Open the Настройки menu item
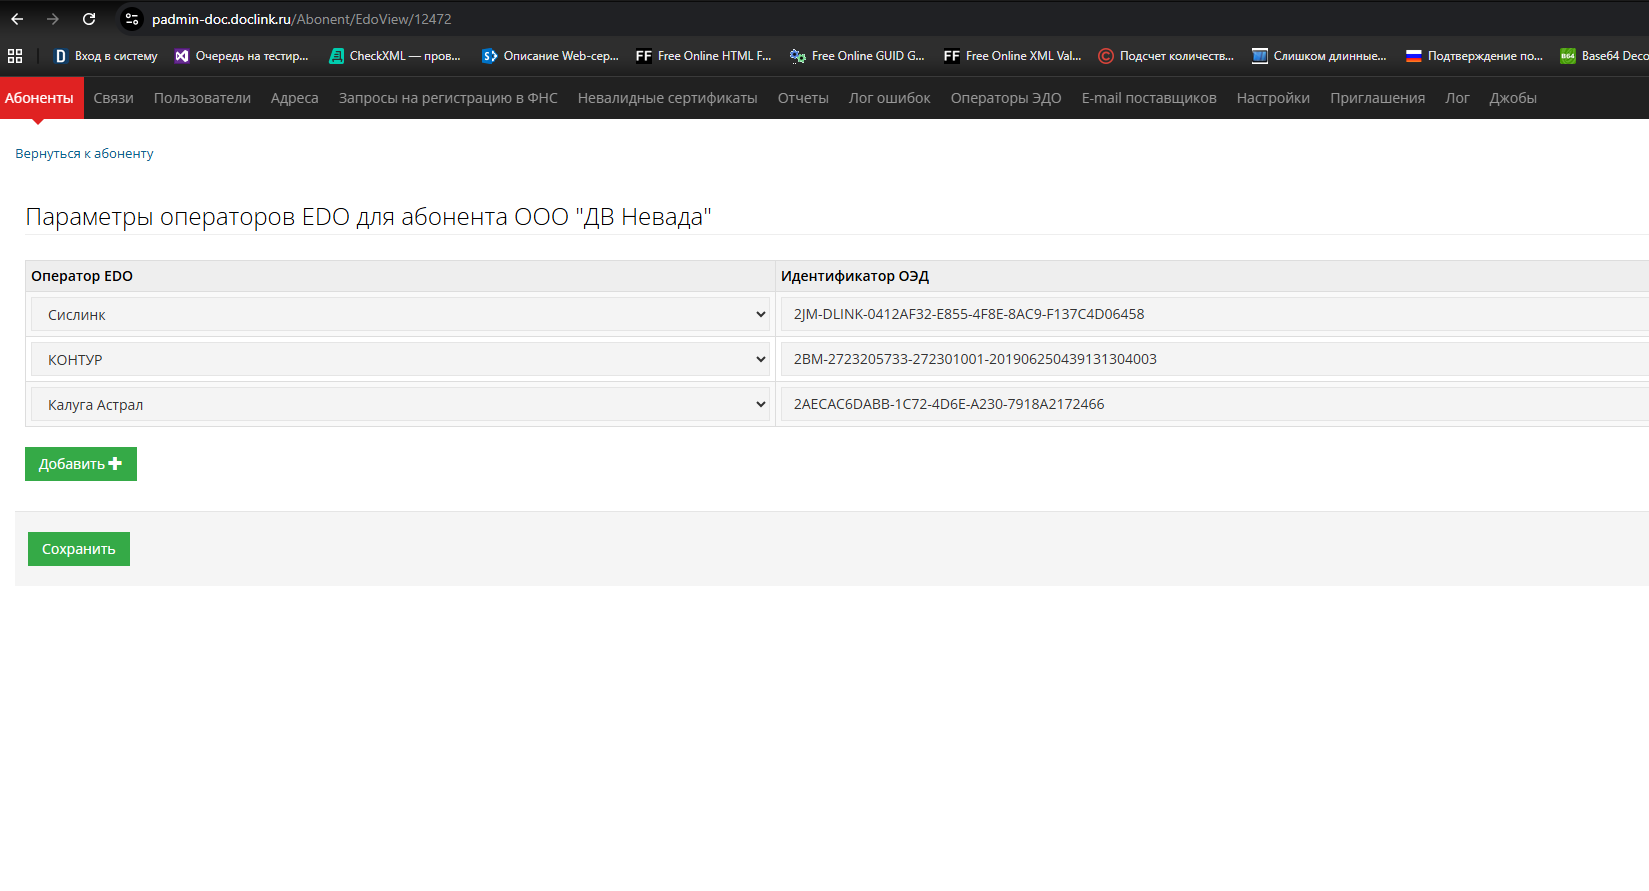Image resolution: width=1649 pixels, height=891 pixels. [1273, 98]
